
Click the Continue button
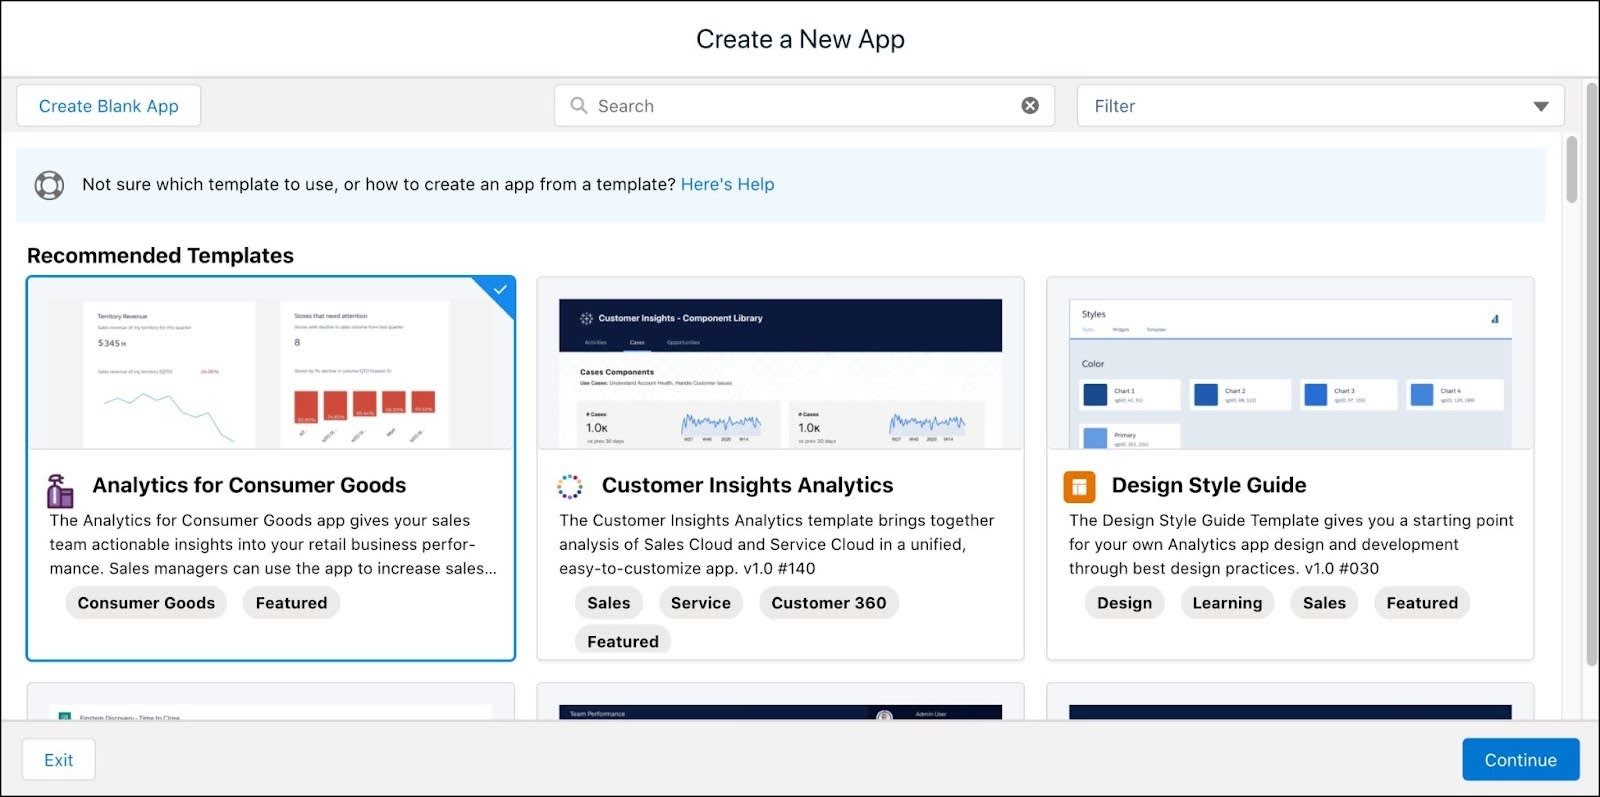pos(1520,760)
